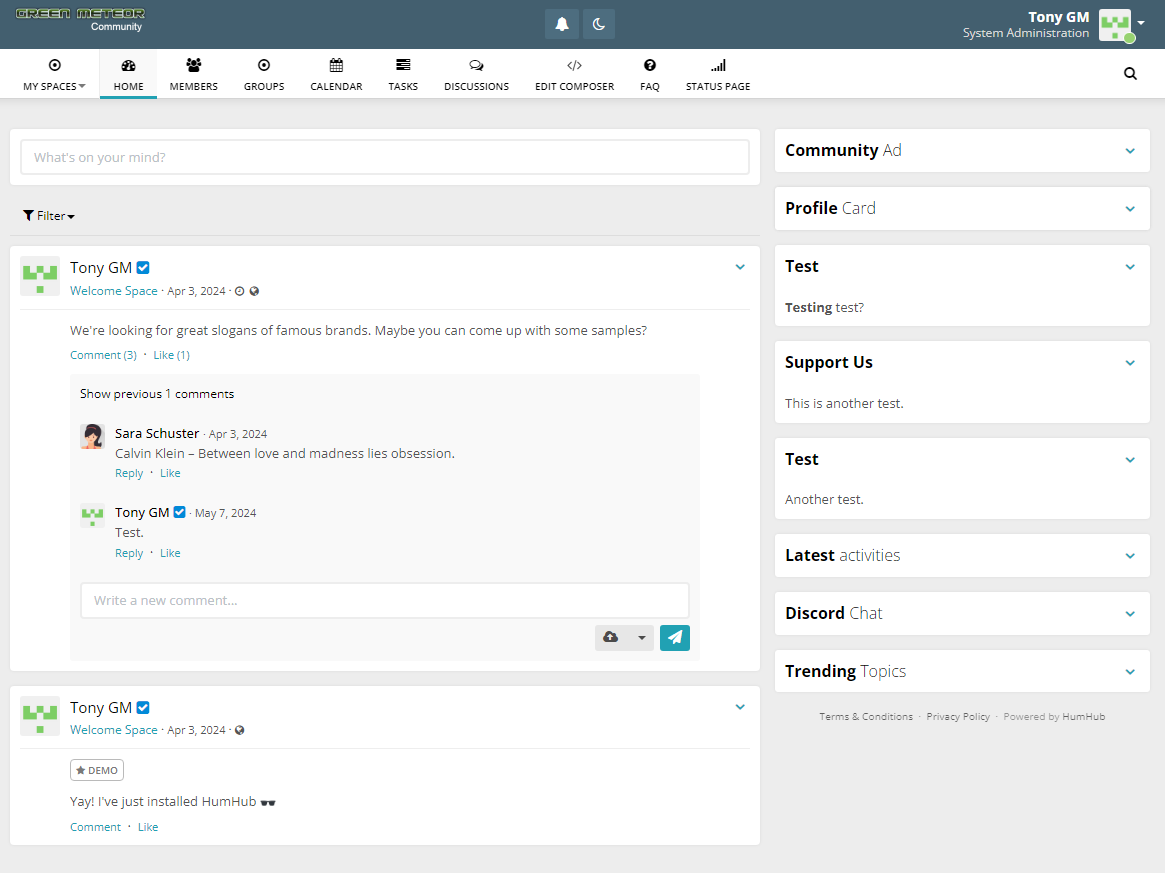Reply to Sara Schuster's comment
Viewport: 1165px width, 873px height.
pos(129,474)
